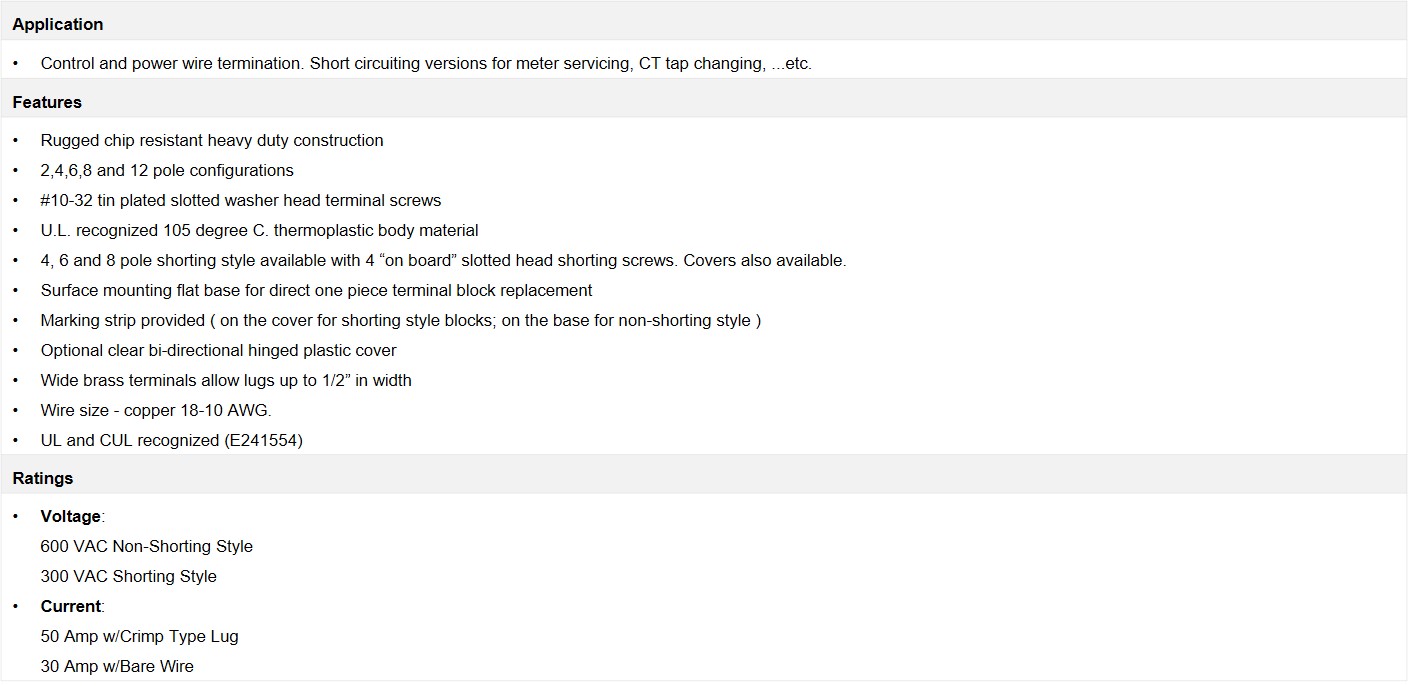Click the bold 'Voltage' label
The image size is (1408, 686).
pos(70,516)
